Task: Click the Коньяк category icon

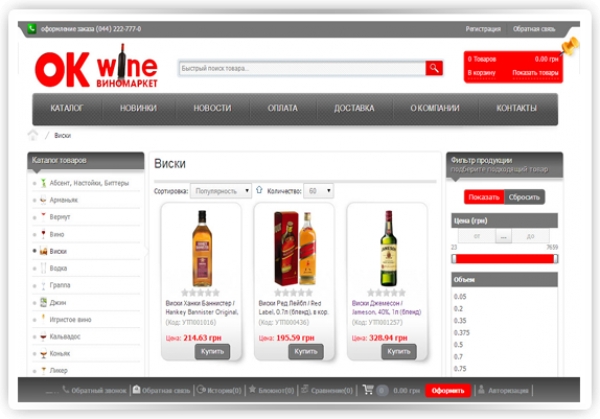Action: point(43,354)
